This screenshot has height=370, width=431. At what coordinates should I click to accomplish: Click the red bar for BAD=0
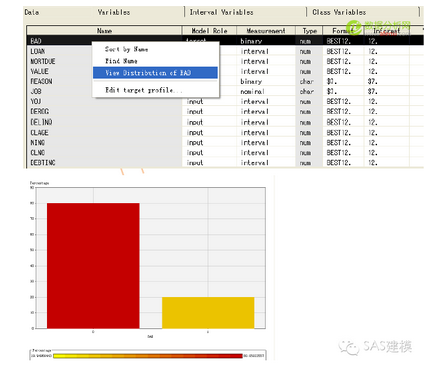point(93,266)
